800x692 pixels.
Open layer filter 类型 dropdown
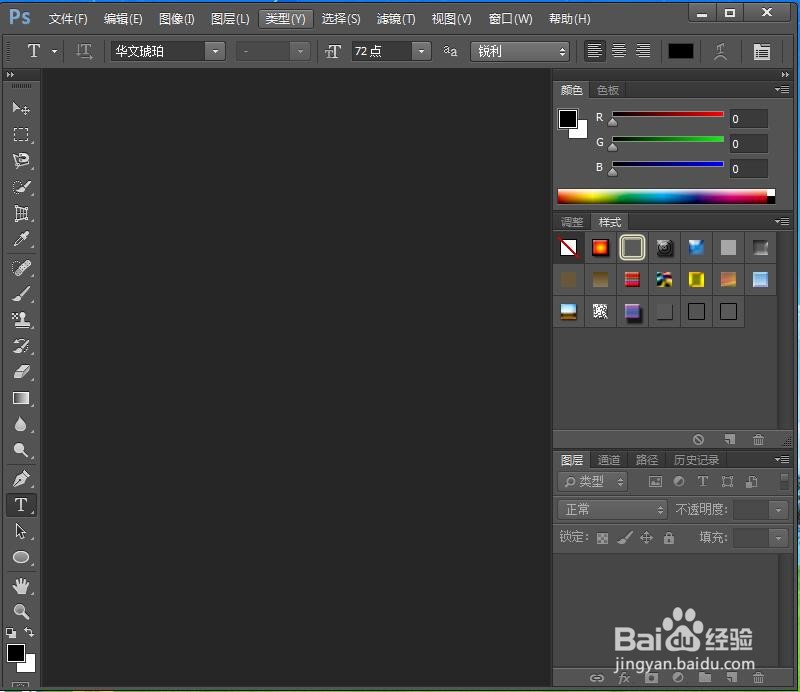tap(593, 481)
